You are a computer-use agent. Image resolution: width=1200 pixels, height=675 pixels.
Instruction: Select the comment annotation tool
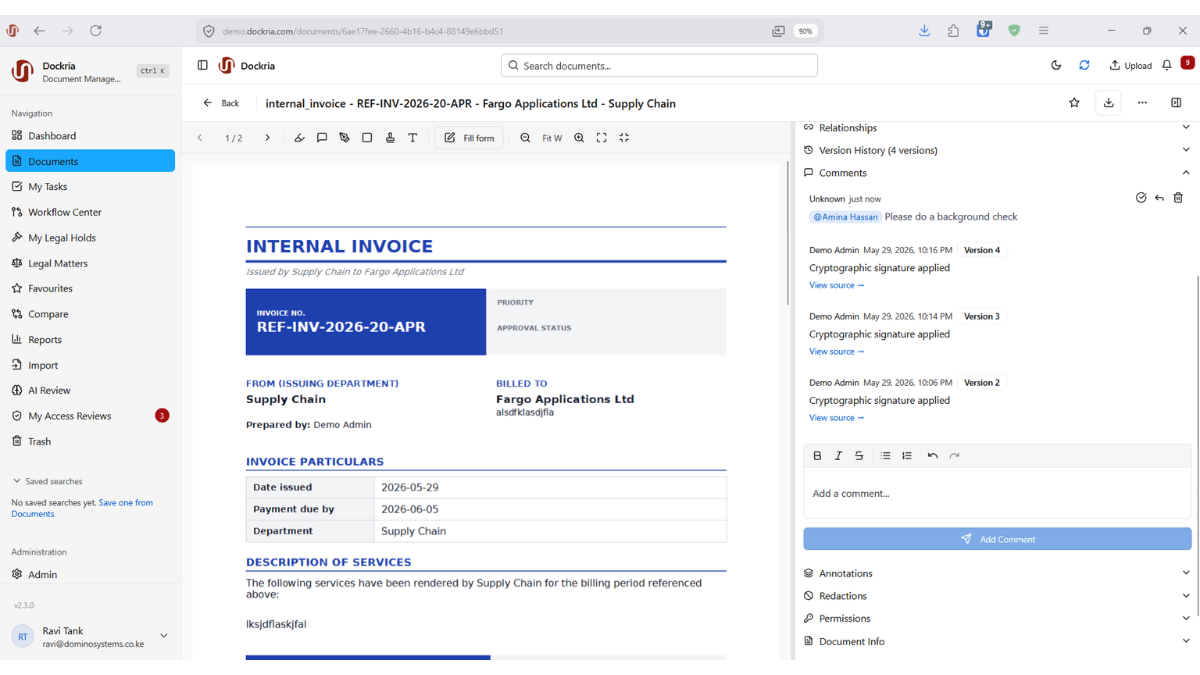pyautogui.click(x=322, y=138)
